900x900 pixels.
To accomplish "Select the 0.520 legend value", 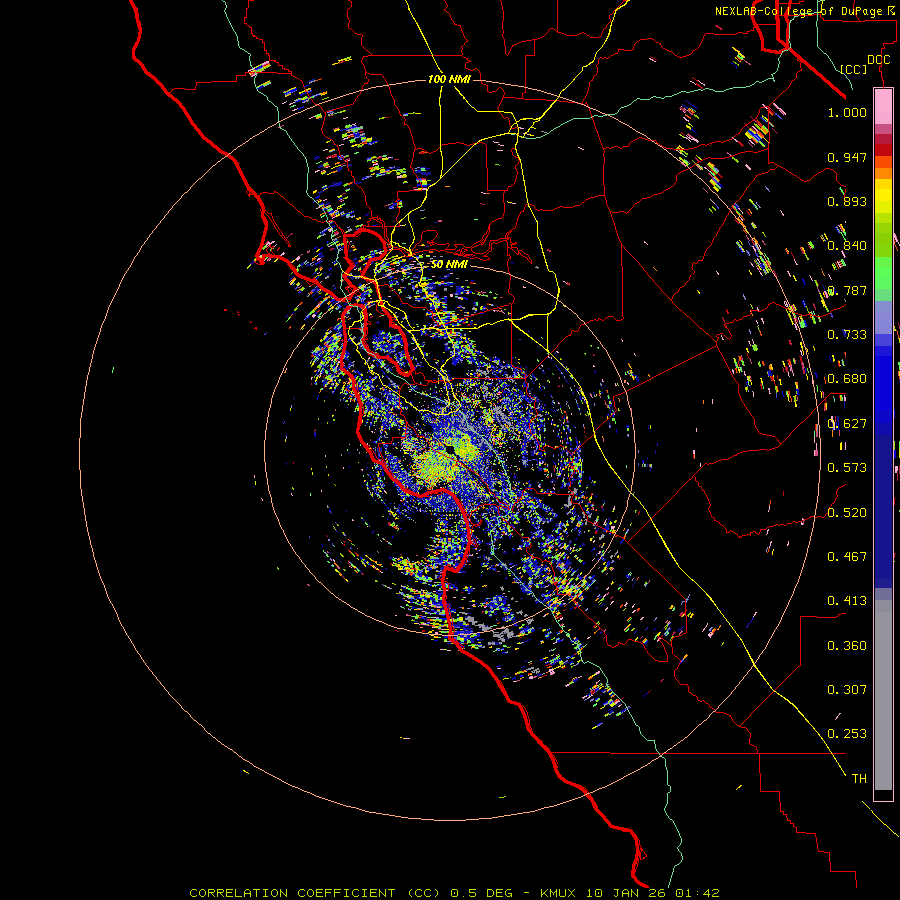I will pyautogui.click(x=847, y=513).
